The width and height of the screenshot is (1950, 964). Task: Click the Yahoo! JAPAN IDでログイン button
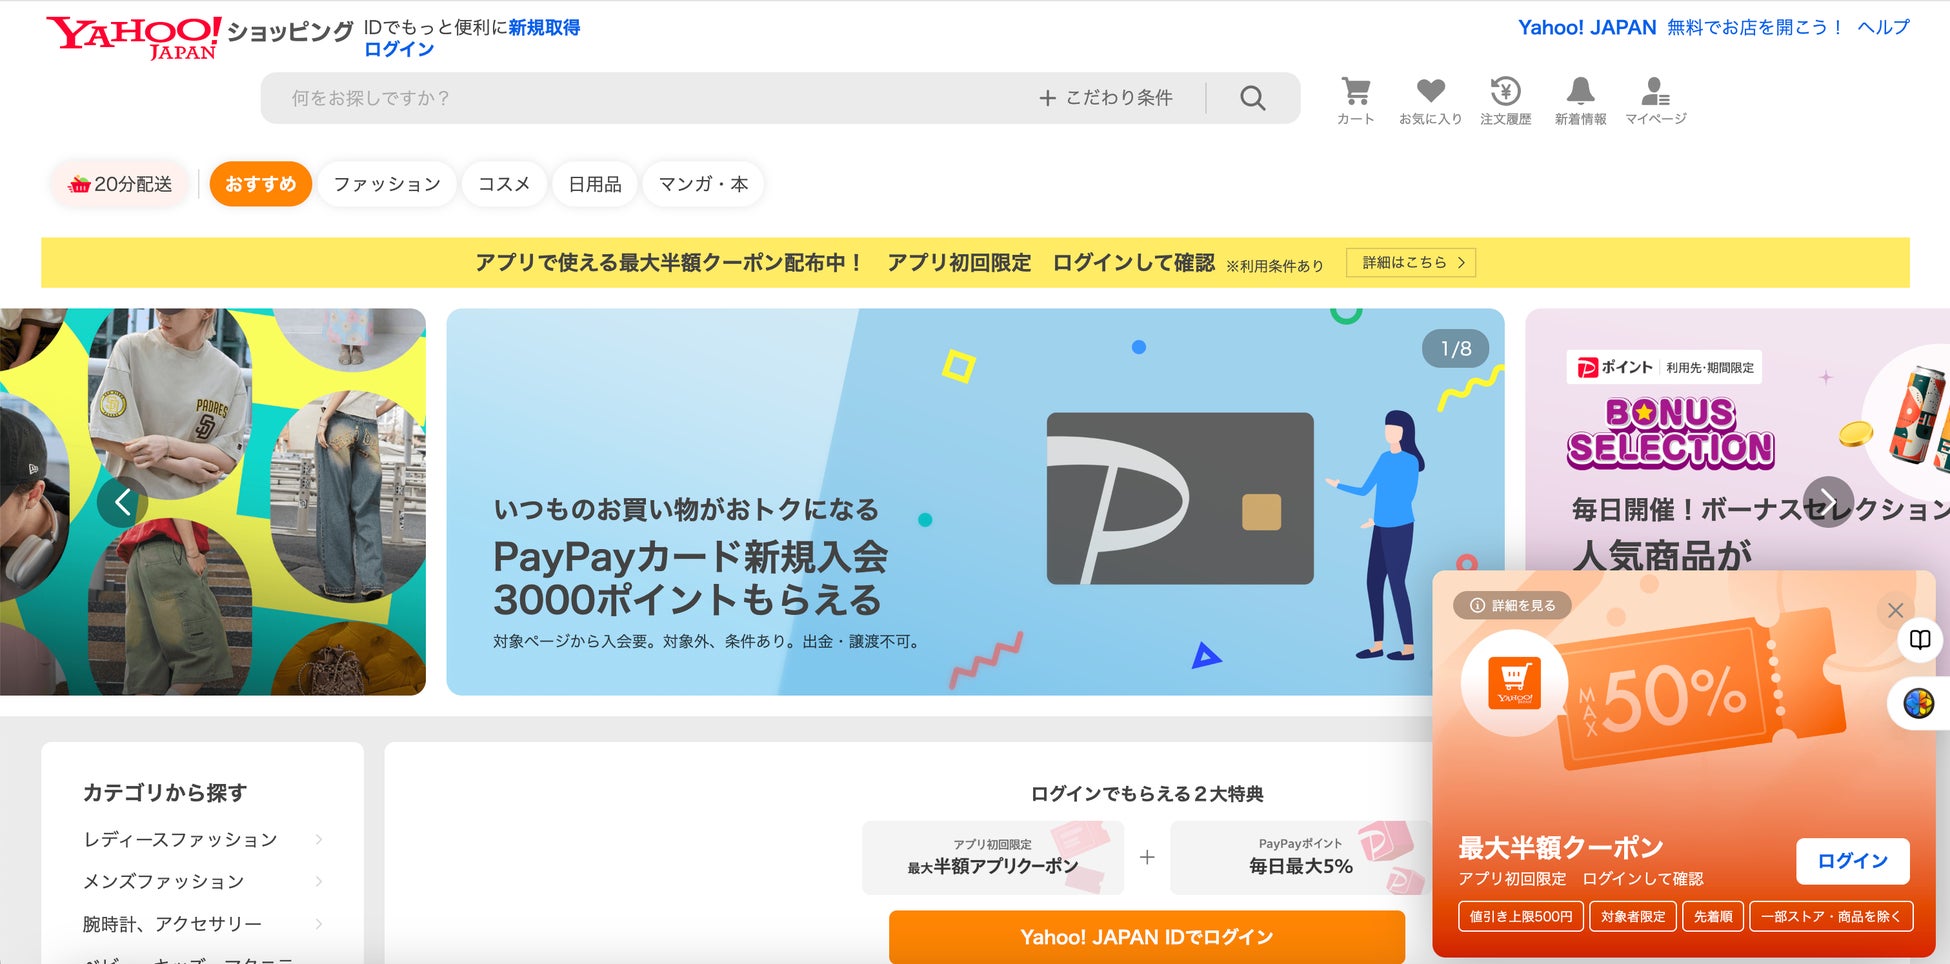pos(1147,937)
